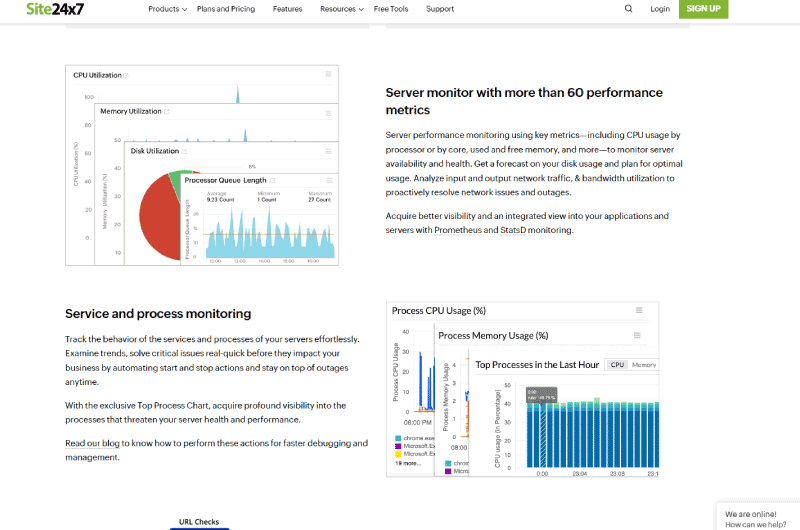The image size is (800, 530).
Task: Open the StatsD monitoring link
Action: [513, 230]
